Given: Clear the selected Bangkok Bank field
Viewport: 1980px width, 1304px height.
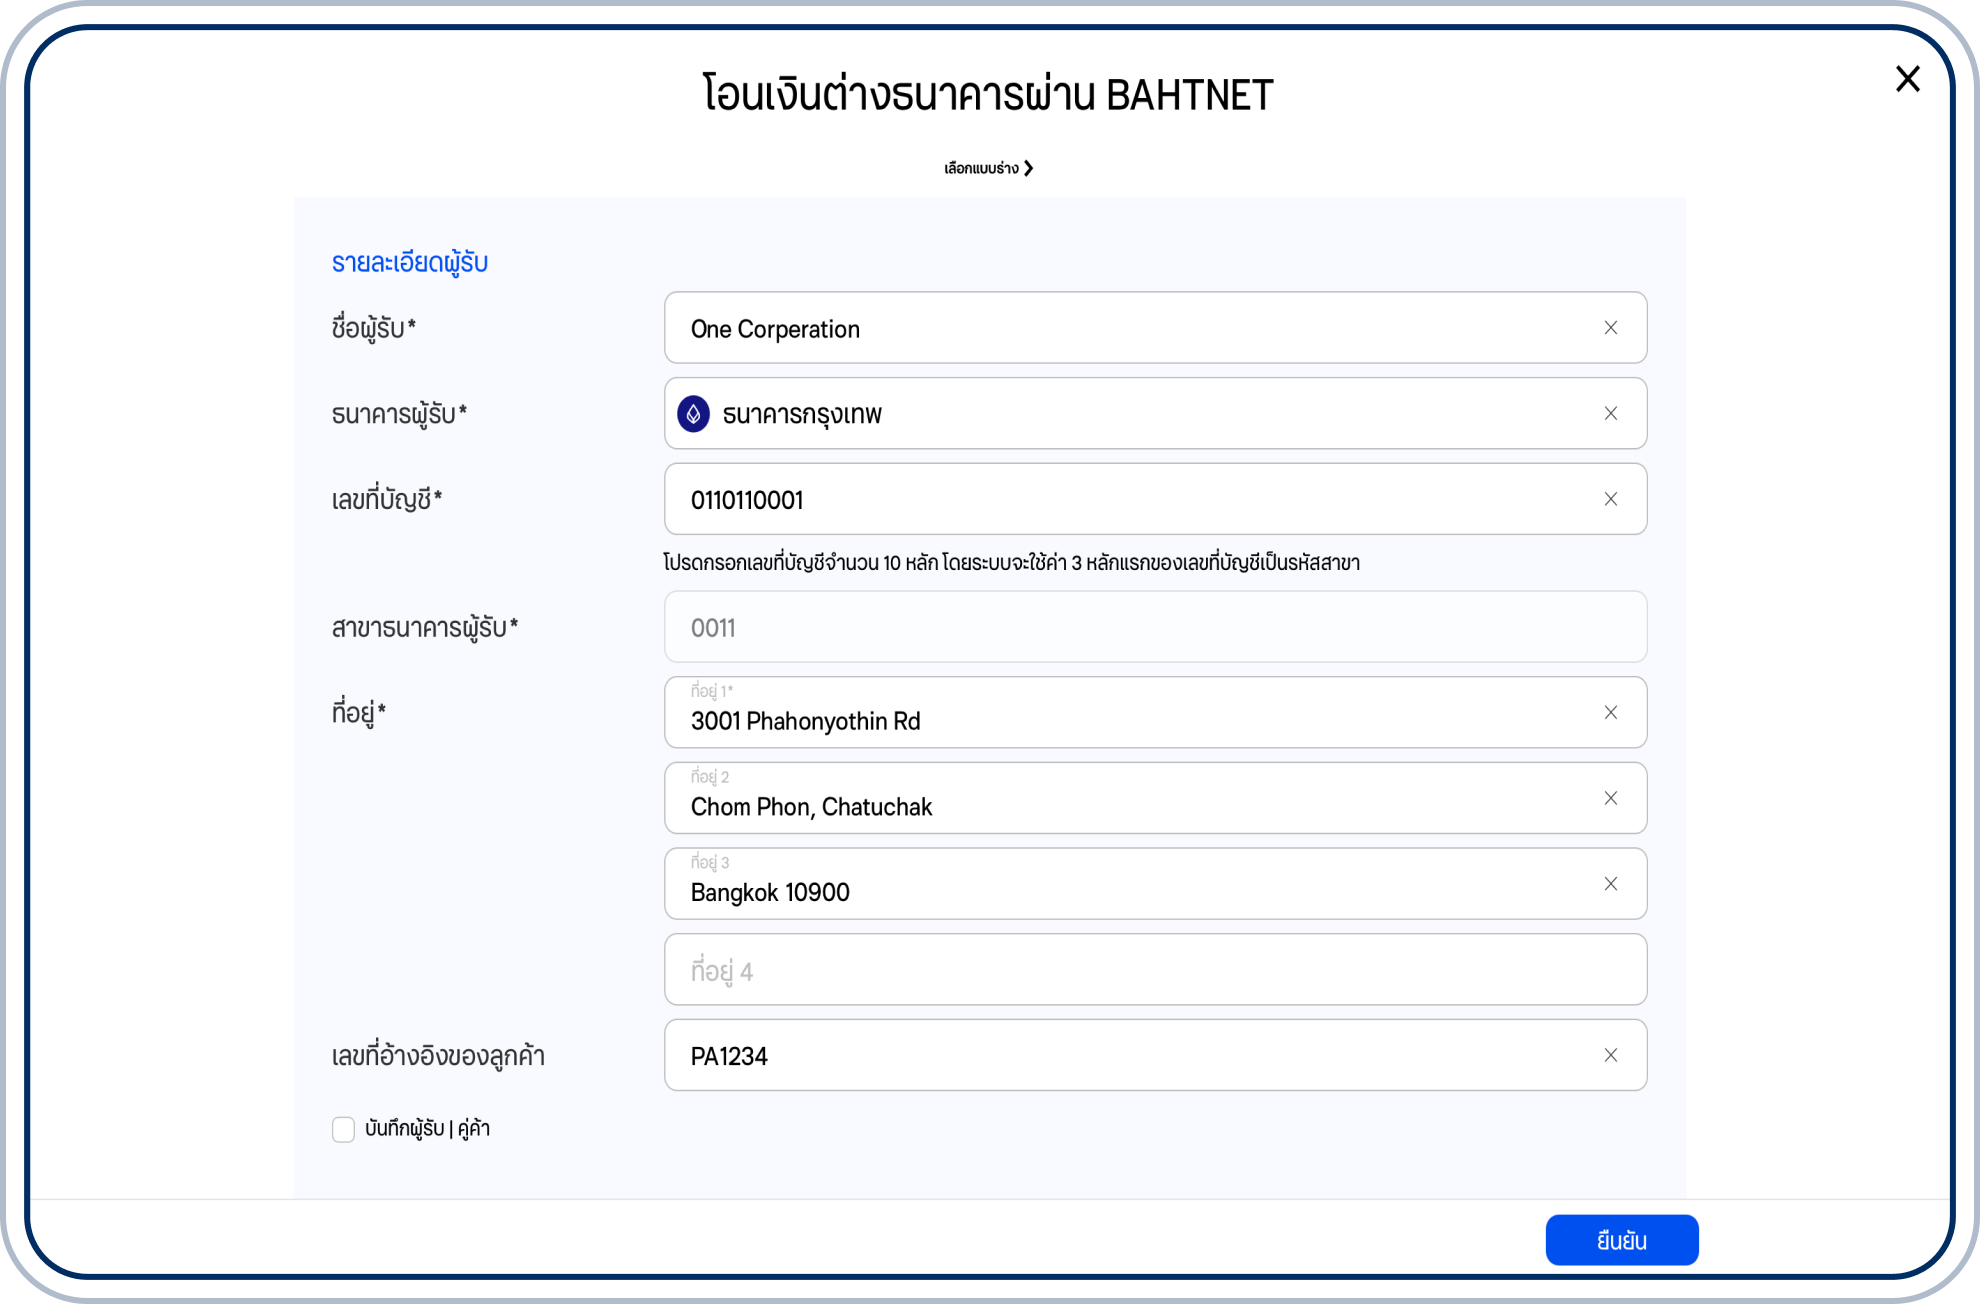Looking at the screenshot, I should click(x=1610, y=414).
